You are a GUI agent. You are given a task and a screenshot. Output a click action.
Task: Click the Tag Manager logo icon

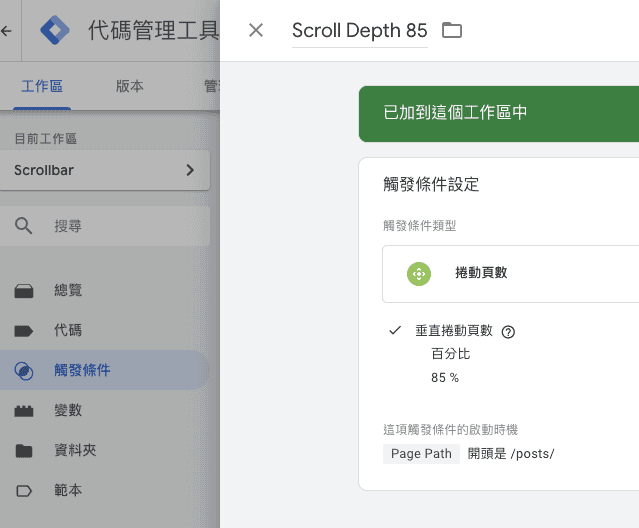(x=55, y=31)
